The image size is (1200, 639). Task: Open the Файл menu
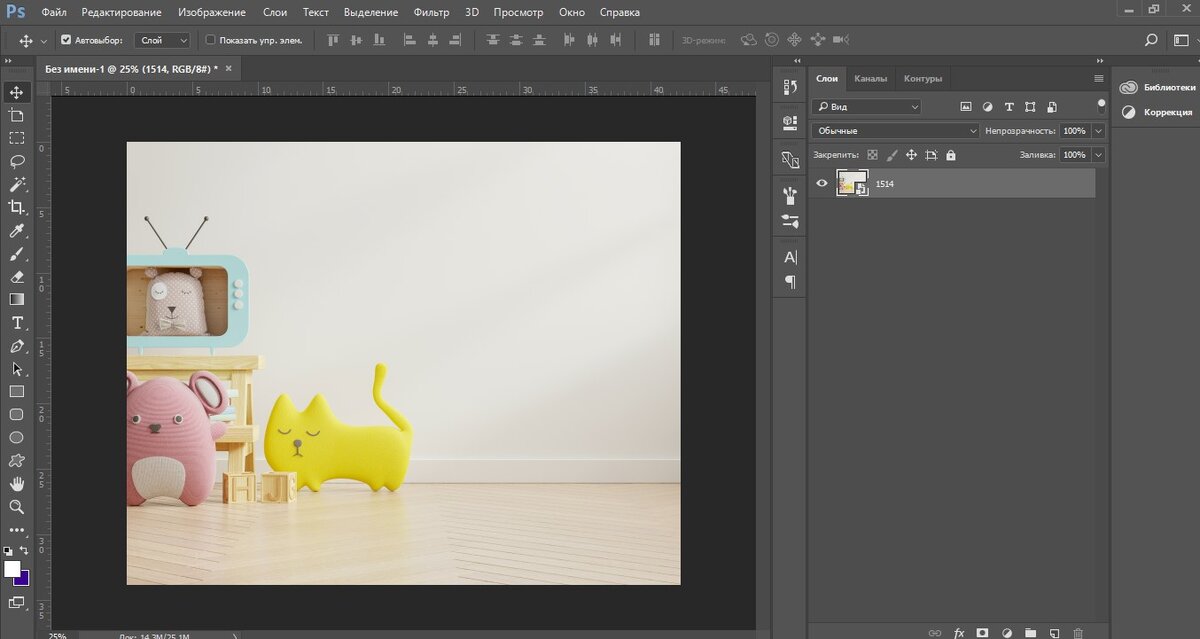(54, 12)
